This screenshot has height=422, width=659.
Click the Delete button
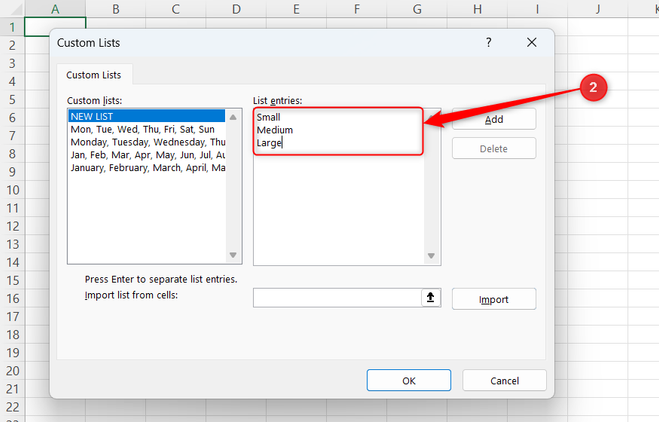pos(494,148)
